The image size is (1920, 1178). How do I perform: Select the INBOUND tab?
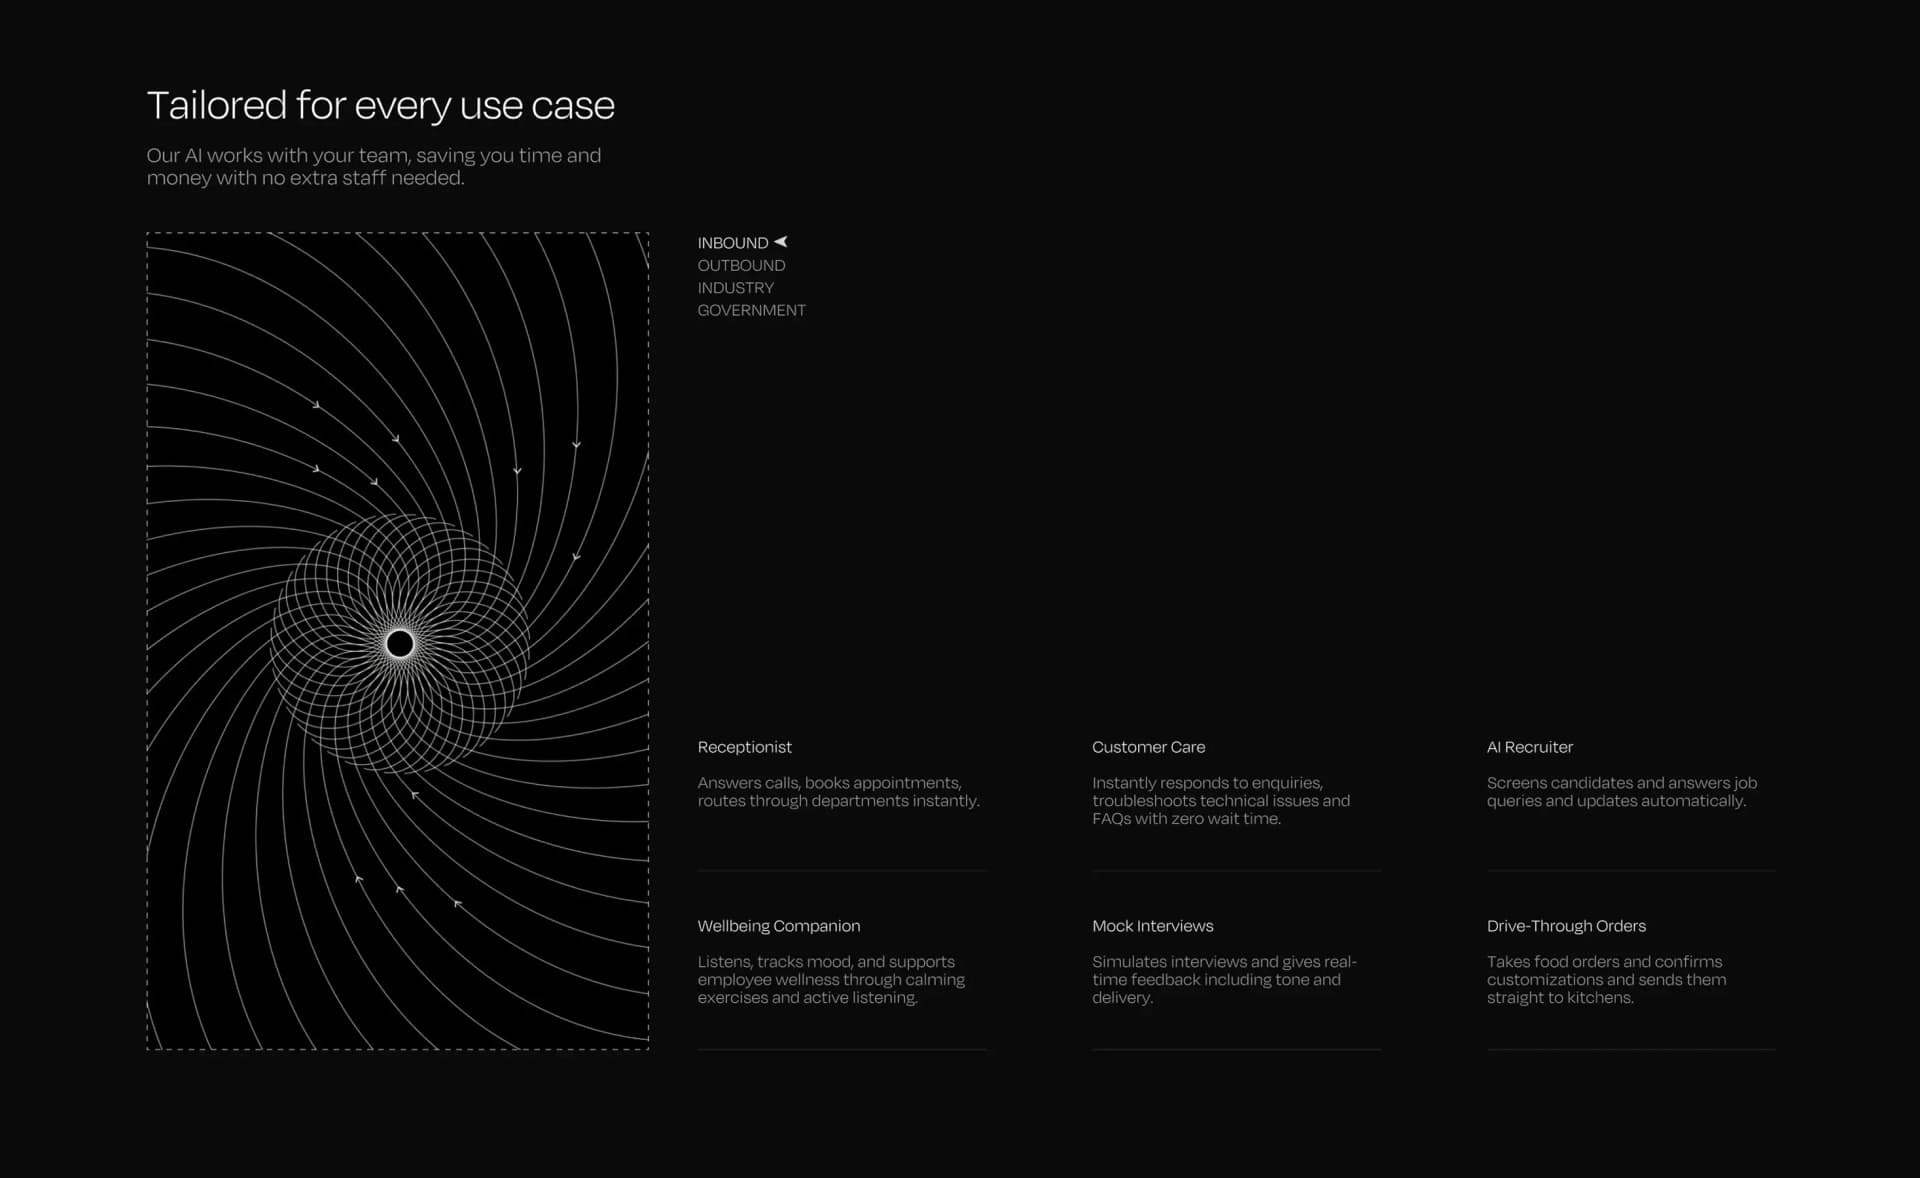pos(732,243)
